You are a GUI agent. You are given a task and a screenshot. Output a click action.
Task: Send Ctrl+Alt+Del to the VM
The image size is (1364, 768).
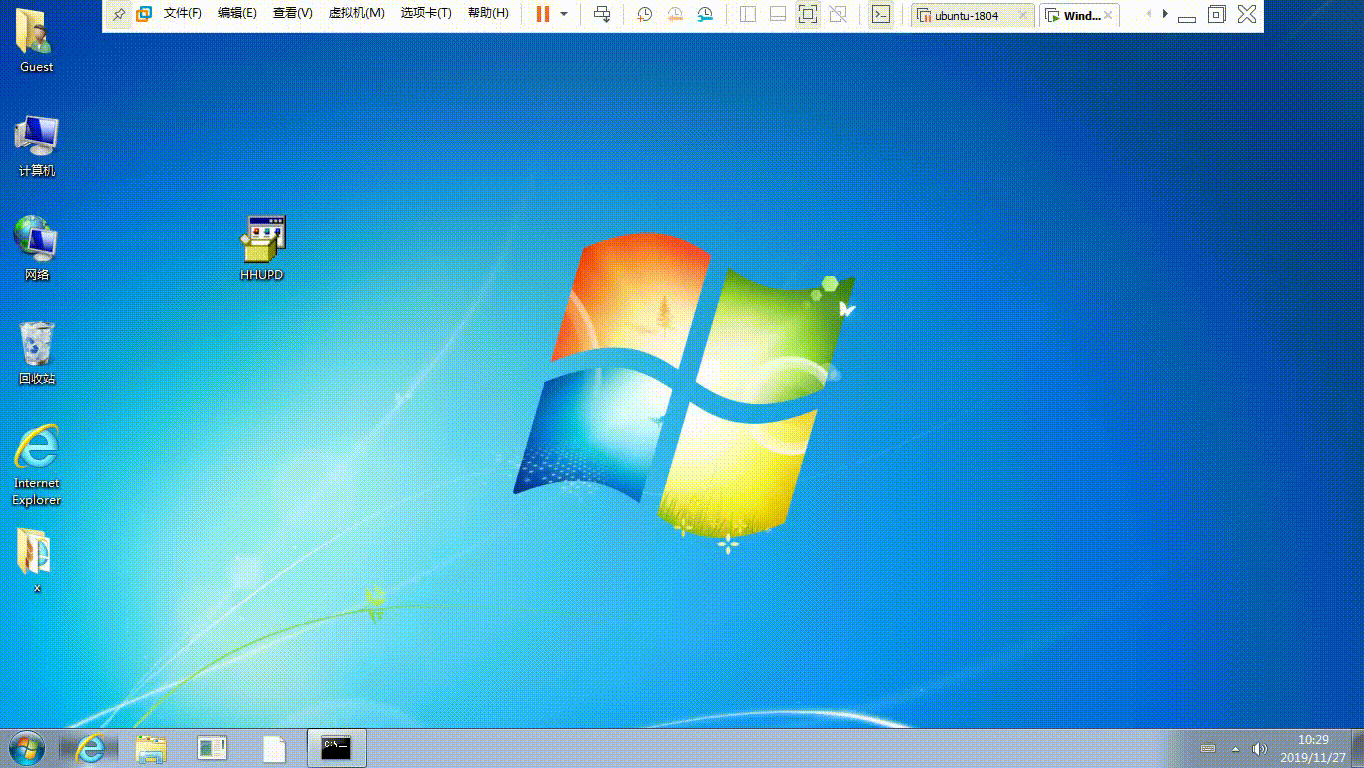coord(602,14)
